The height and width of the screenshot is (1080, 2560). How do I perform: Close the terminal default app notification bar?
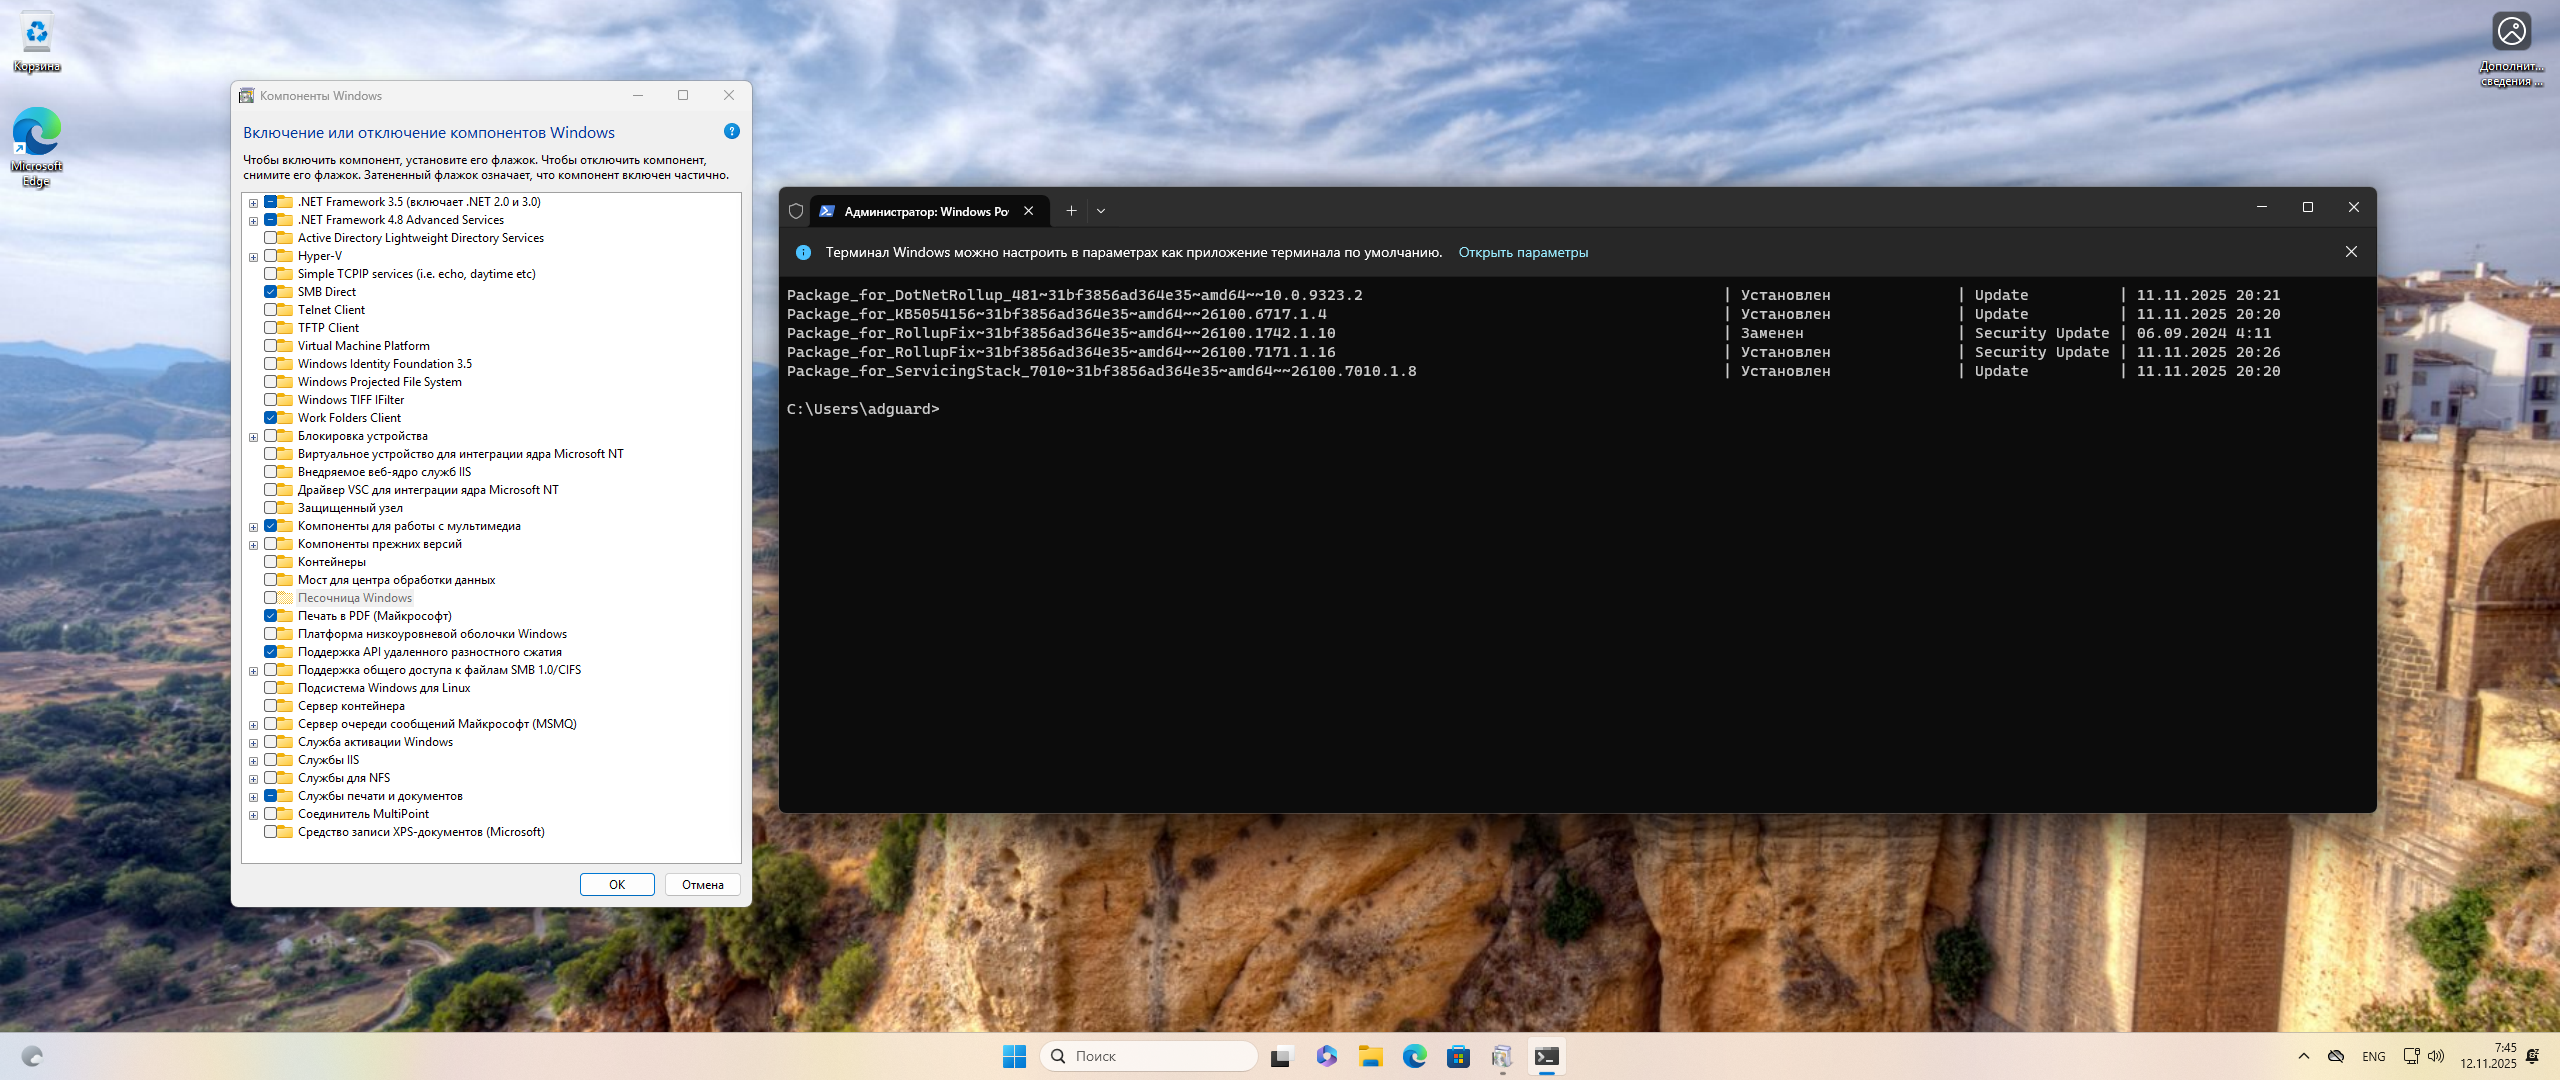2351,252
